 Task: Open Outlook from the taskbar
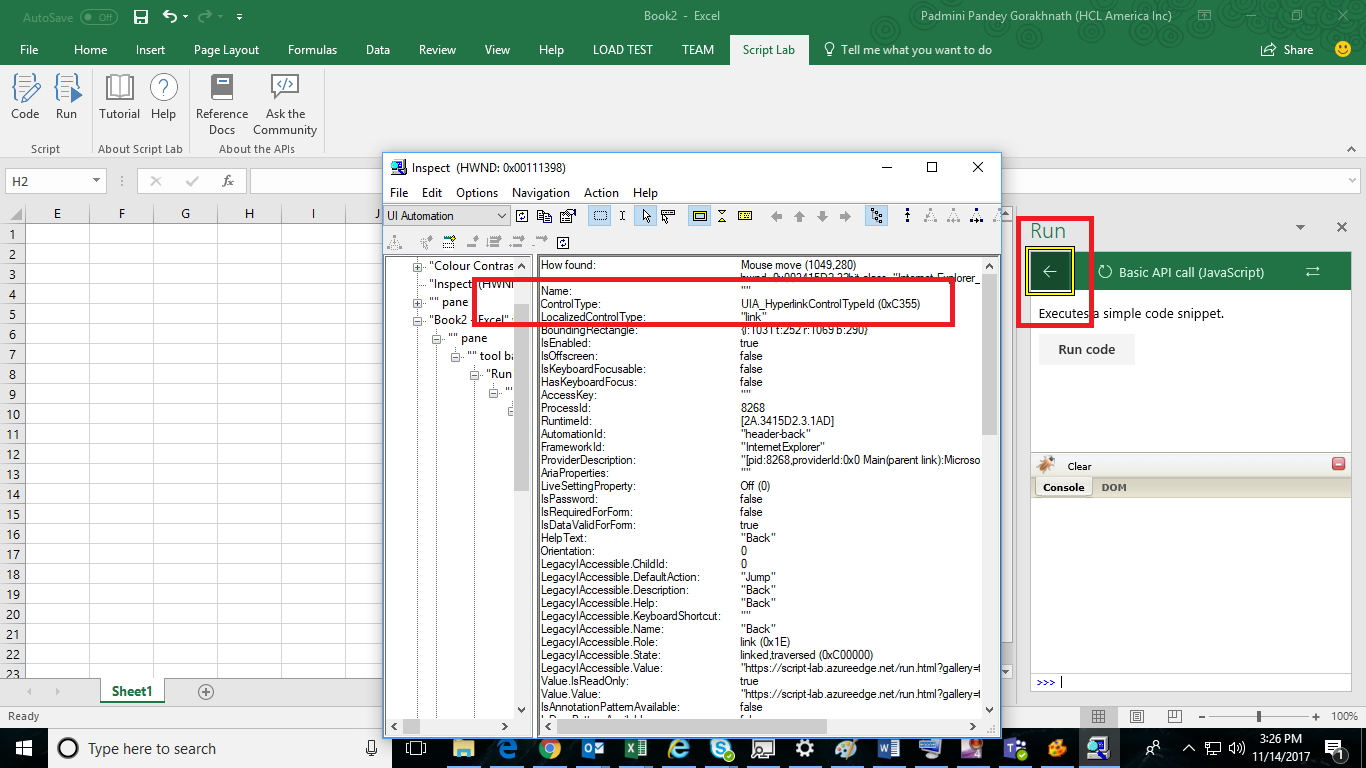pyautogui.click(x=592, y=748)
